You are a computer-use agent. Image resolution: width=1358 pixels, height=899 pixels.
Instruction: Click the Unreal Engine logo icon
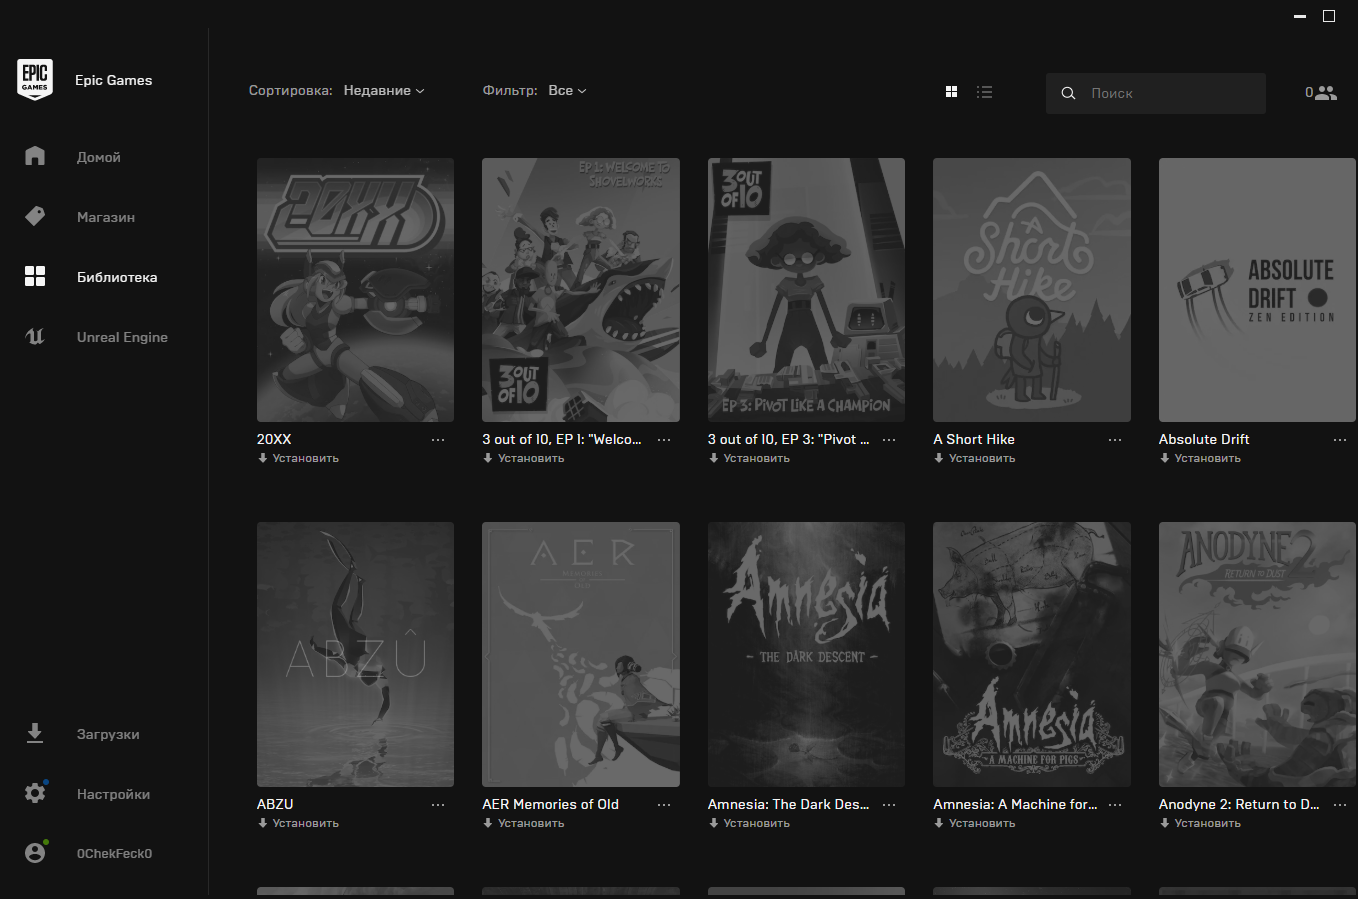35,337
